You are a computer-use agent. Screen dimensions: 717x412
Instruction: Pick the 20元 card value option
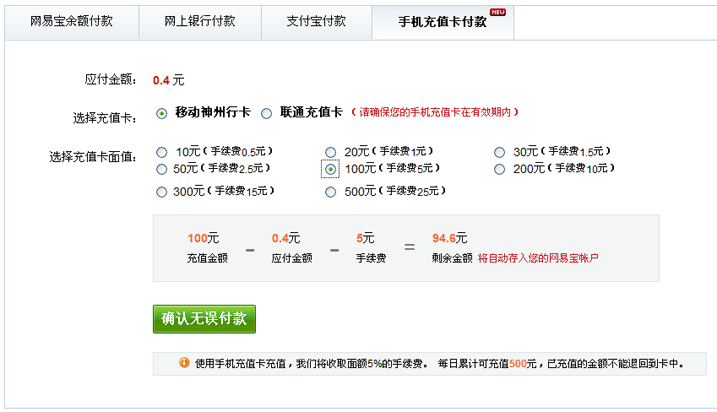pyautogui.click(x=330, y=152)
